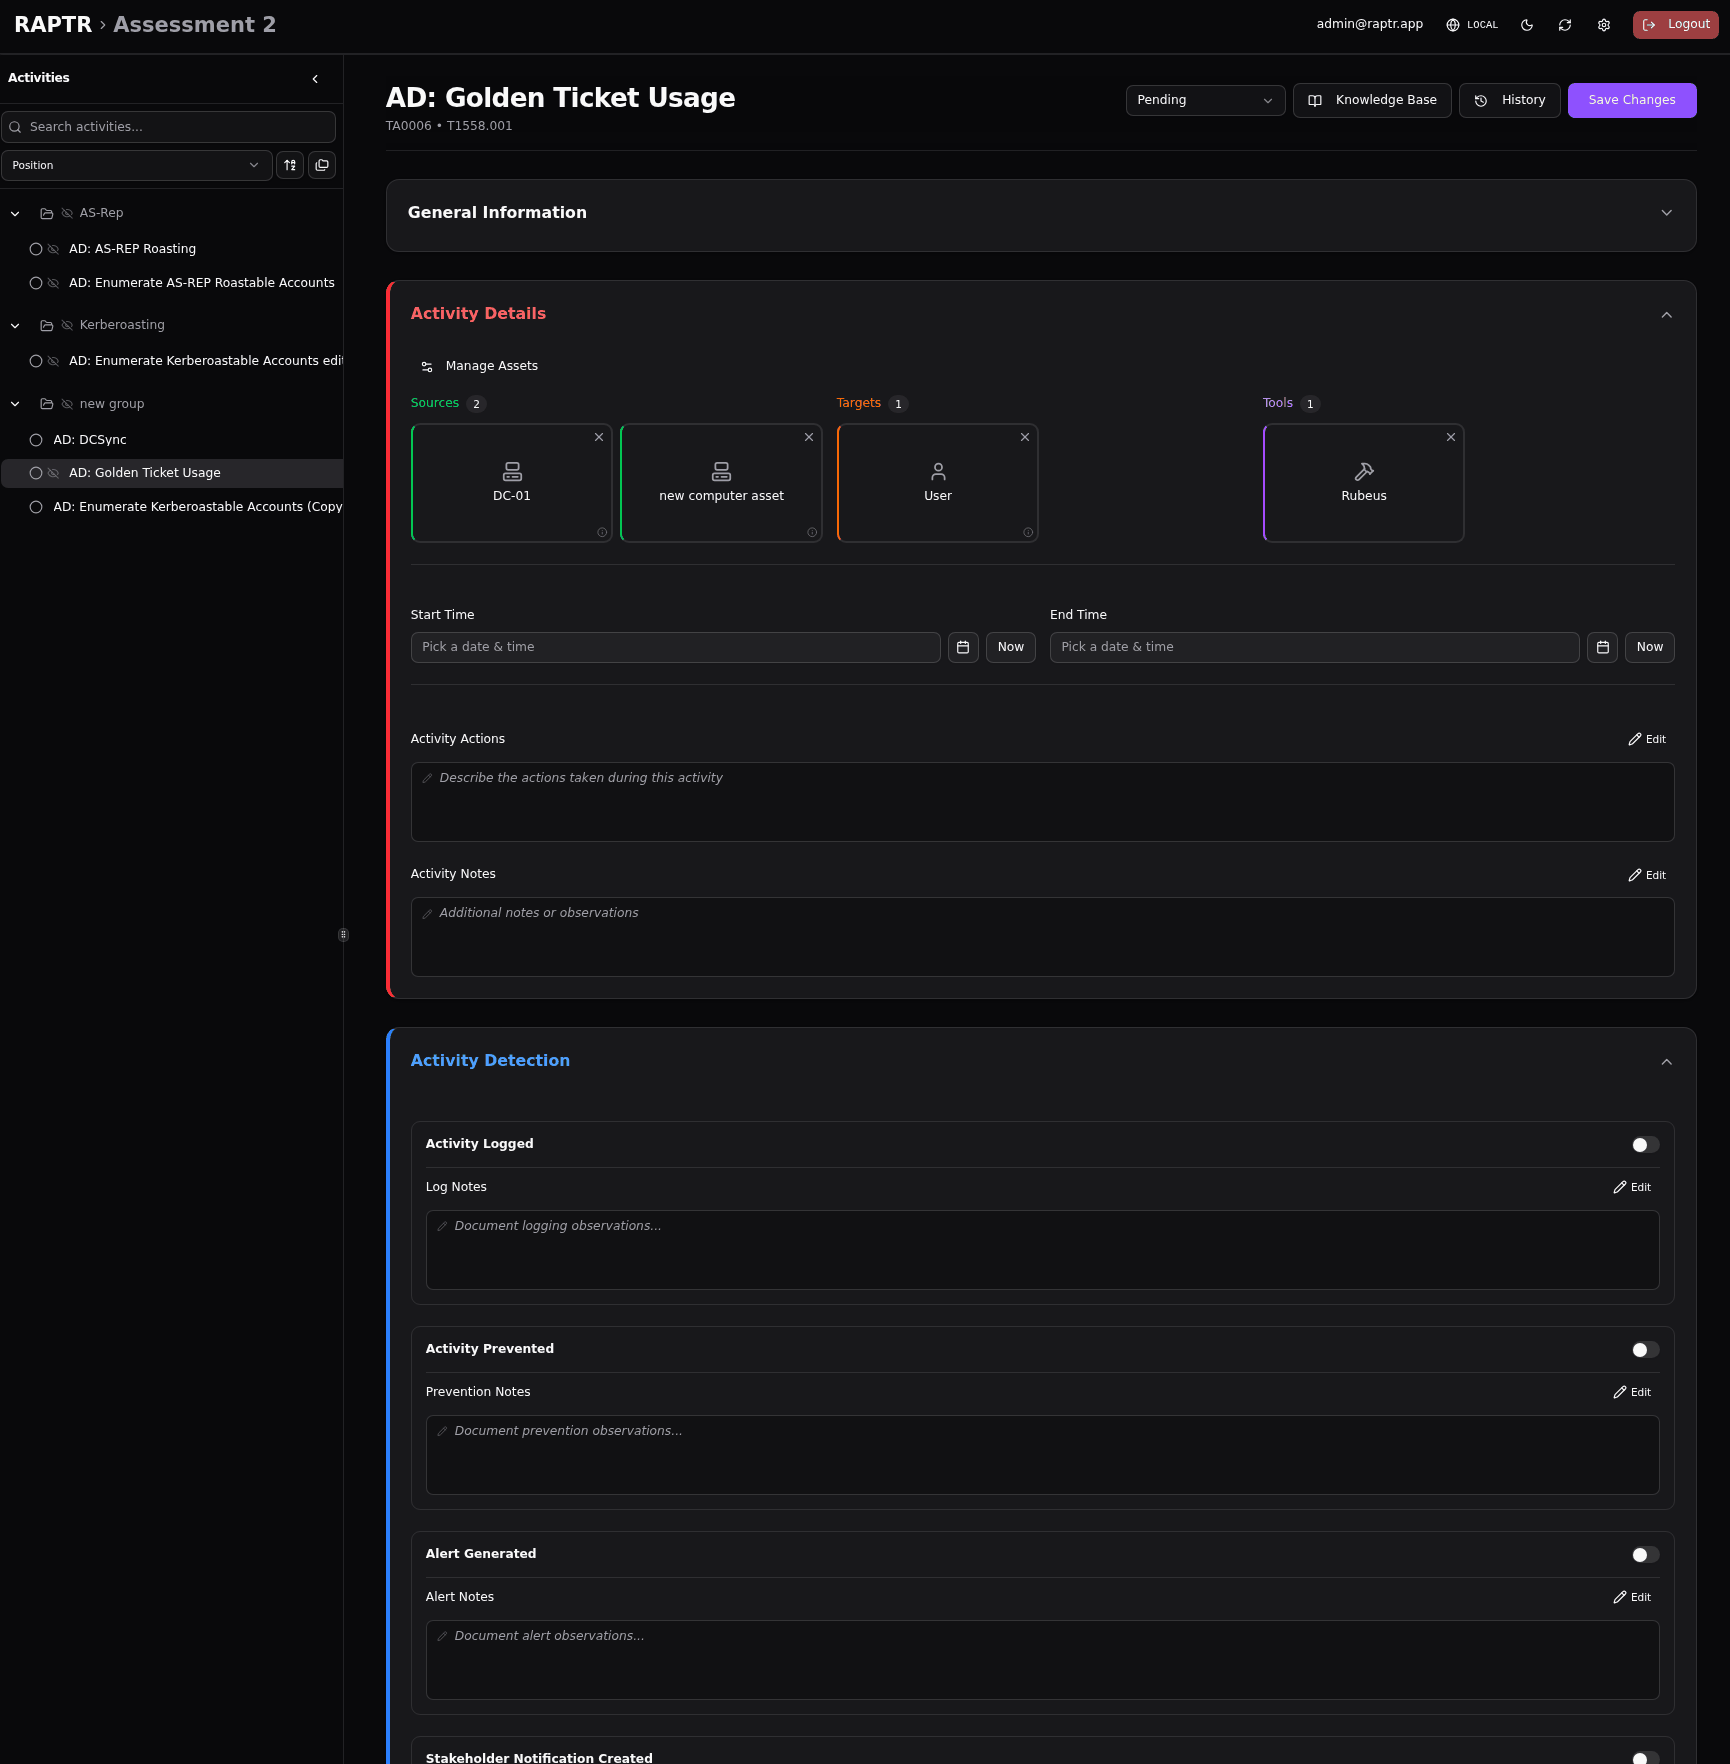Select AD: DCSync activity
The width and height of the screenshot is (1730, 1764).
90,440
